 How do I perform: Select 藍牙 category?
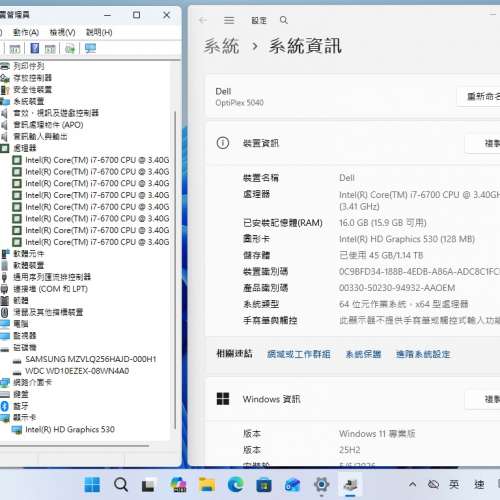(x=21, y=406)
